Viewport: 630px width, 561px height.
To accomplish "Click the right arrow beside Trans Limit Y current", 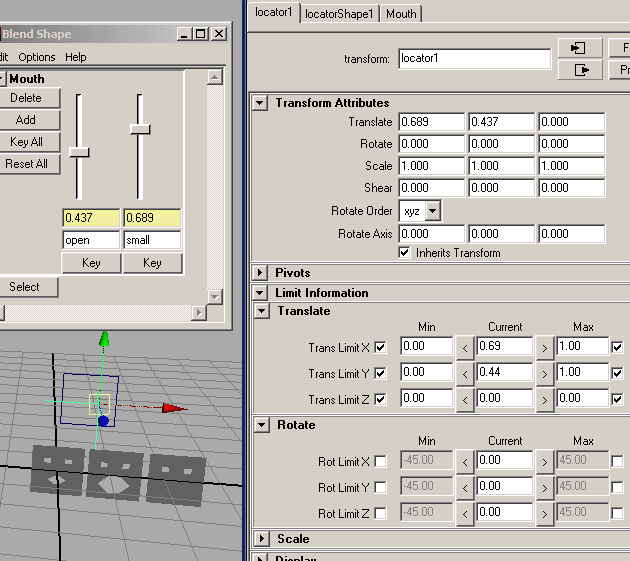I will (x=544, y=374).
